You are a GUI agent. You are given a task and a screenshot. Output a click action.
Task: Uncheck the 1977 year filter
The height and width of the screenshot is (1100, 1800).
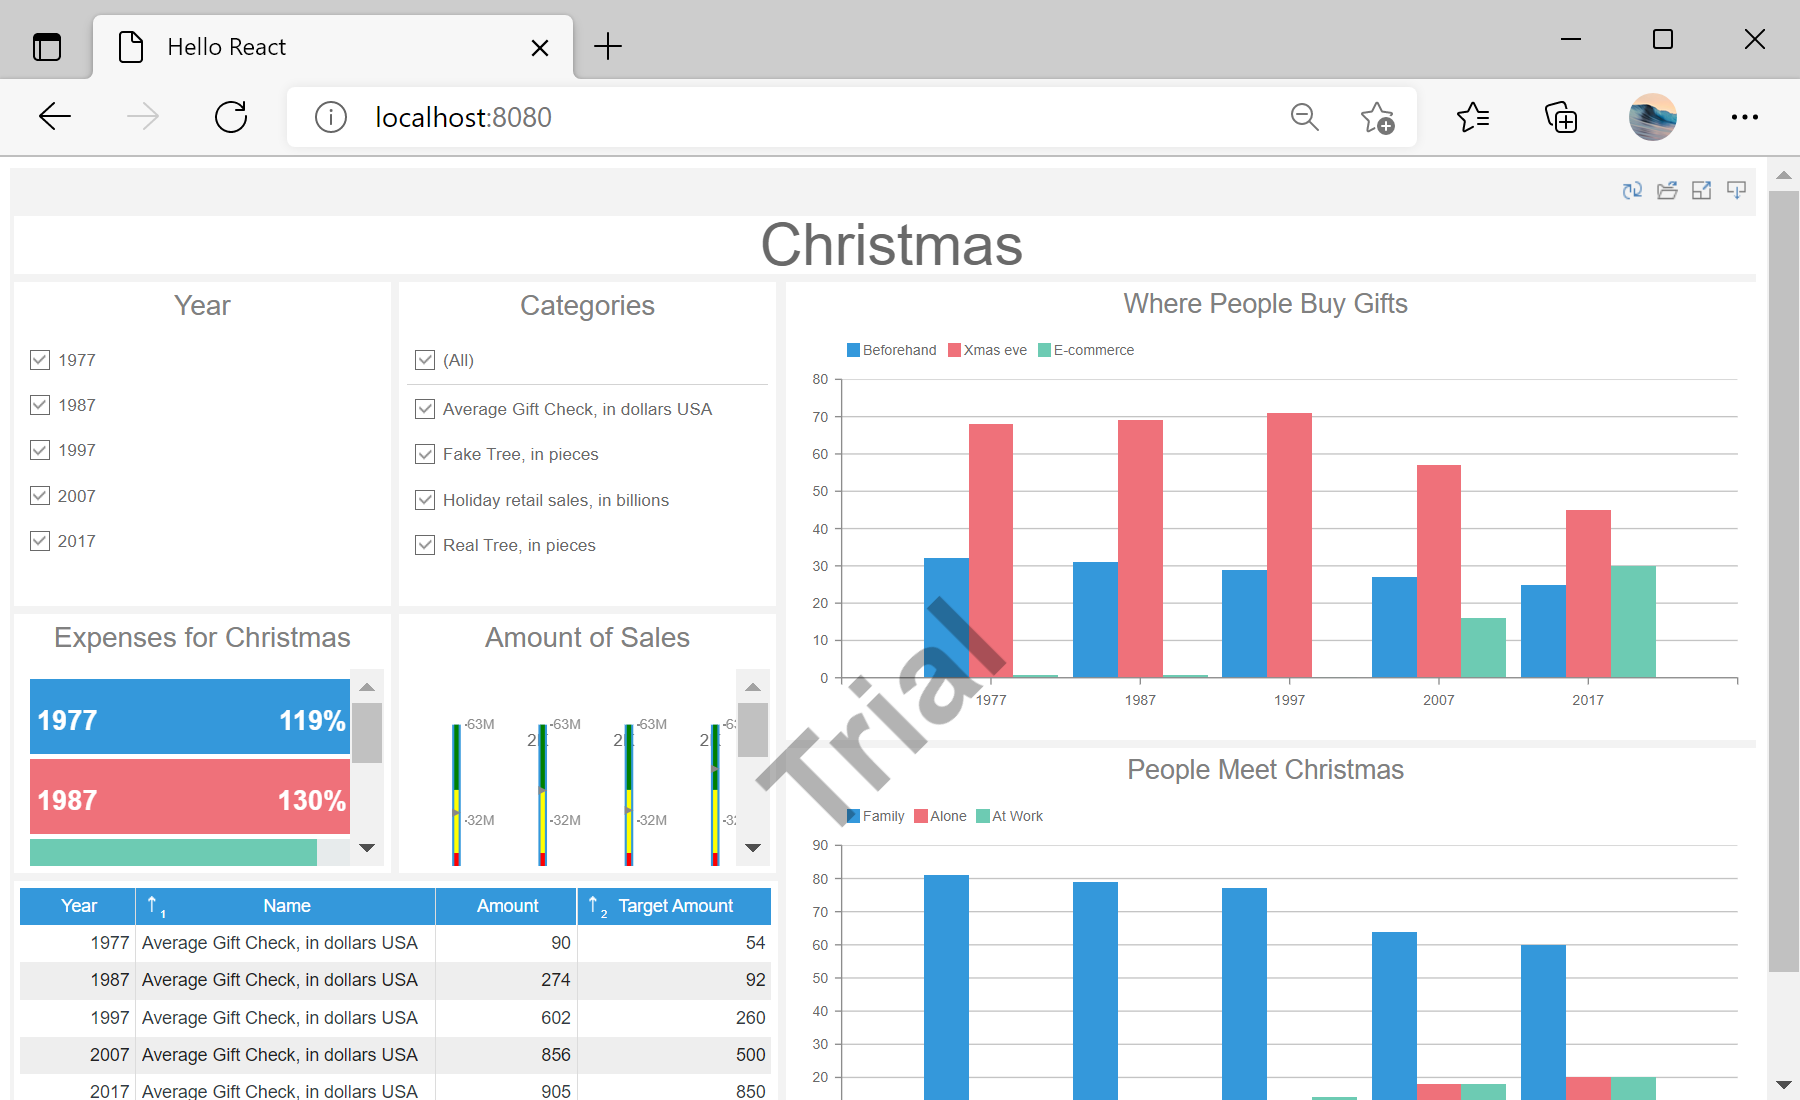(x=39, y=359)
